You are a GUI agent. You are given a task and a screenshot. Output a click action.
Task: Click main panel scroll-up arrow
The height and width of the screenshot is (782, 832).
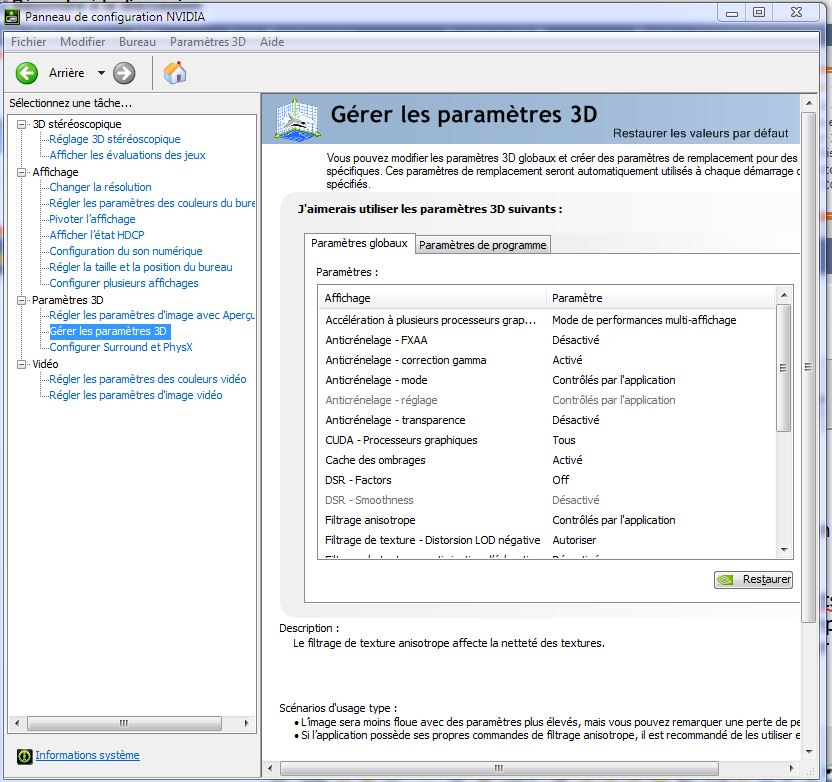tap(809, 103)
